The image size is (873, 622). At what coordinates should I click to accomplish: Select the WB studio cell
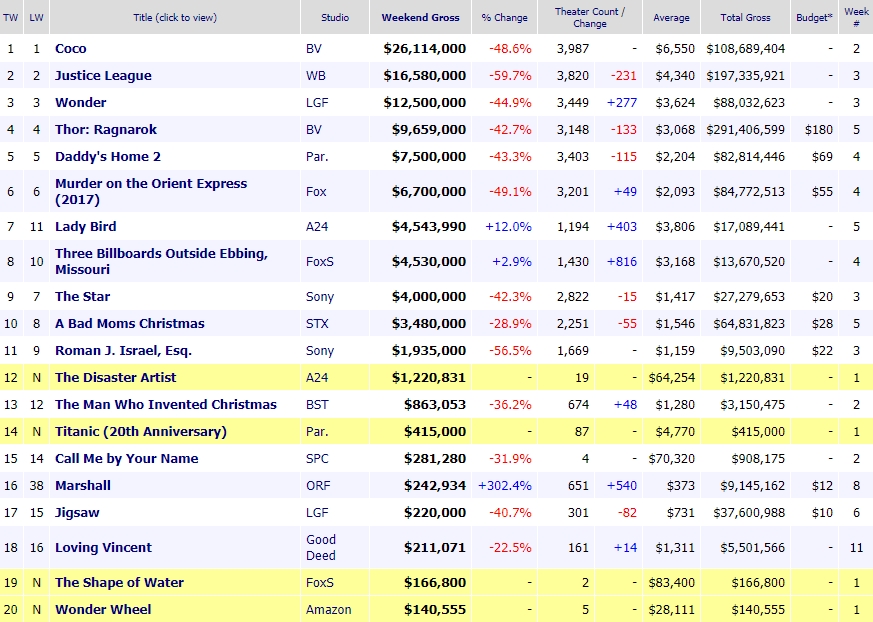316,76
